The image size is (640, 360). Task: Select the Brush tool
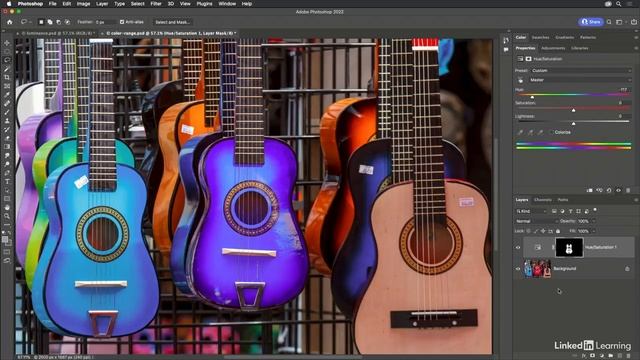click(x=7, y=112)
